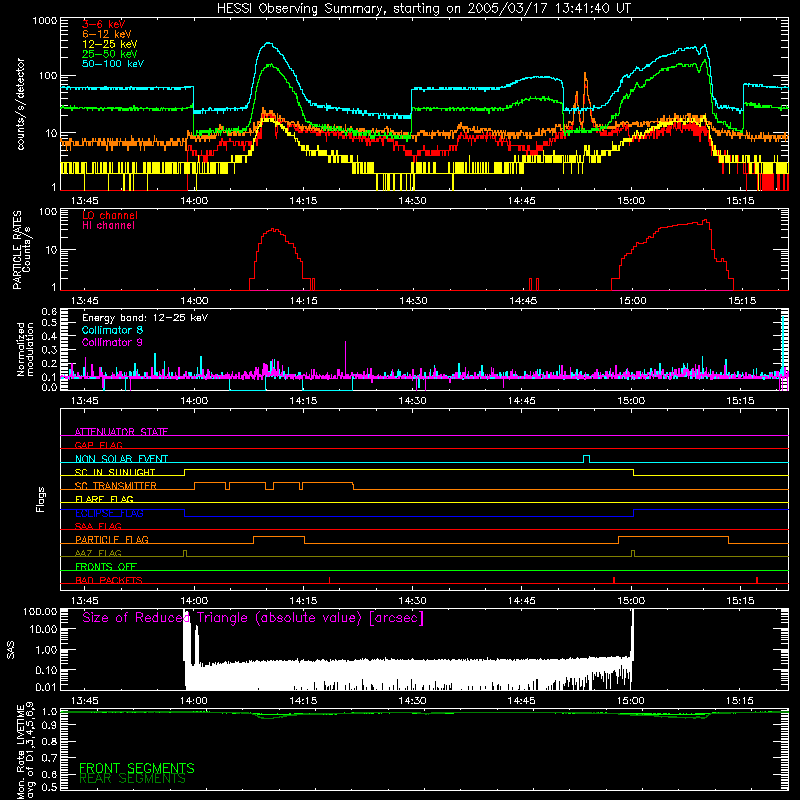
Task: Click the SC IN SUNLIGHT flag label
Action: click(x=115, y=472)
